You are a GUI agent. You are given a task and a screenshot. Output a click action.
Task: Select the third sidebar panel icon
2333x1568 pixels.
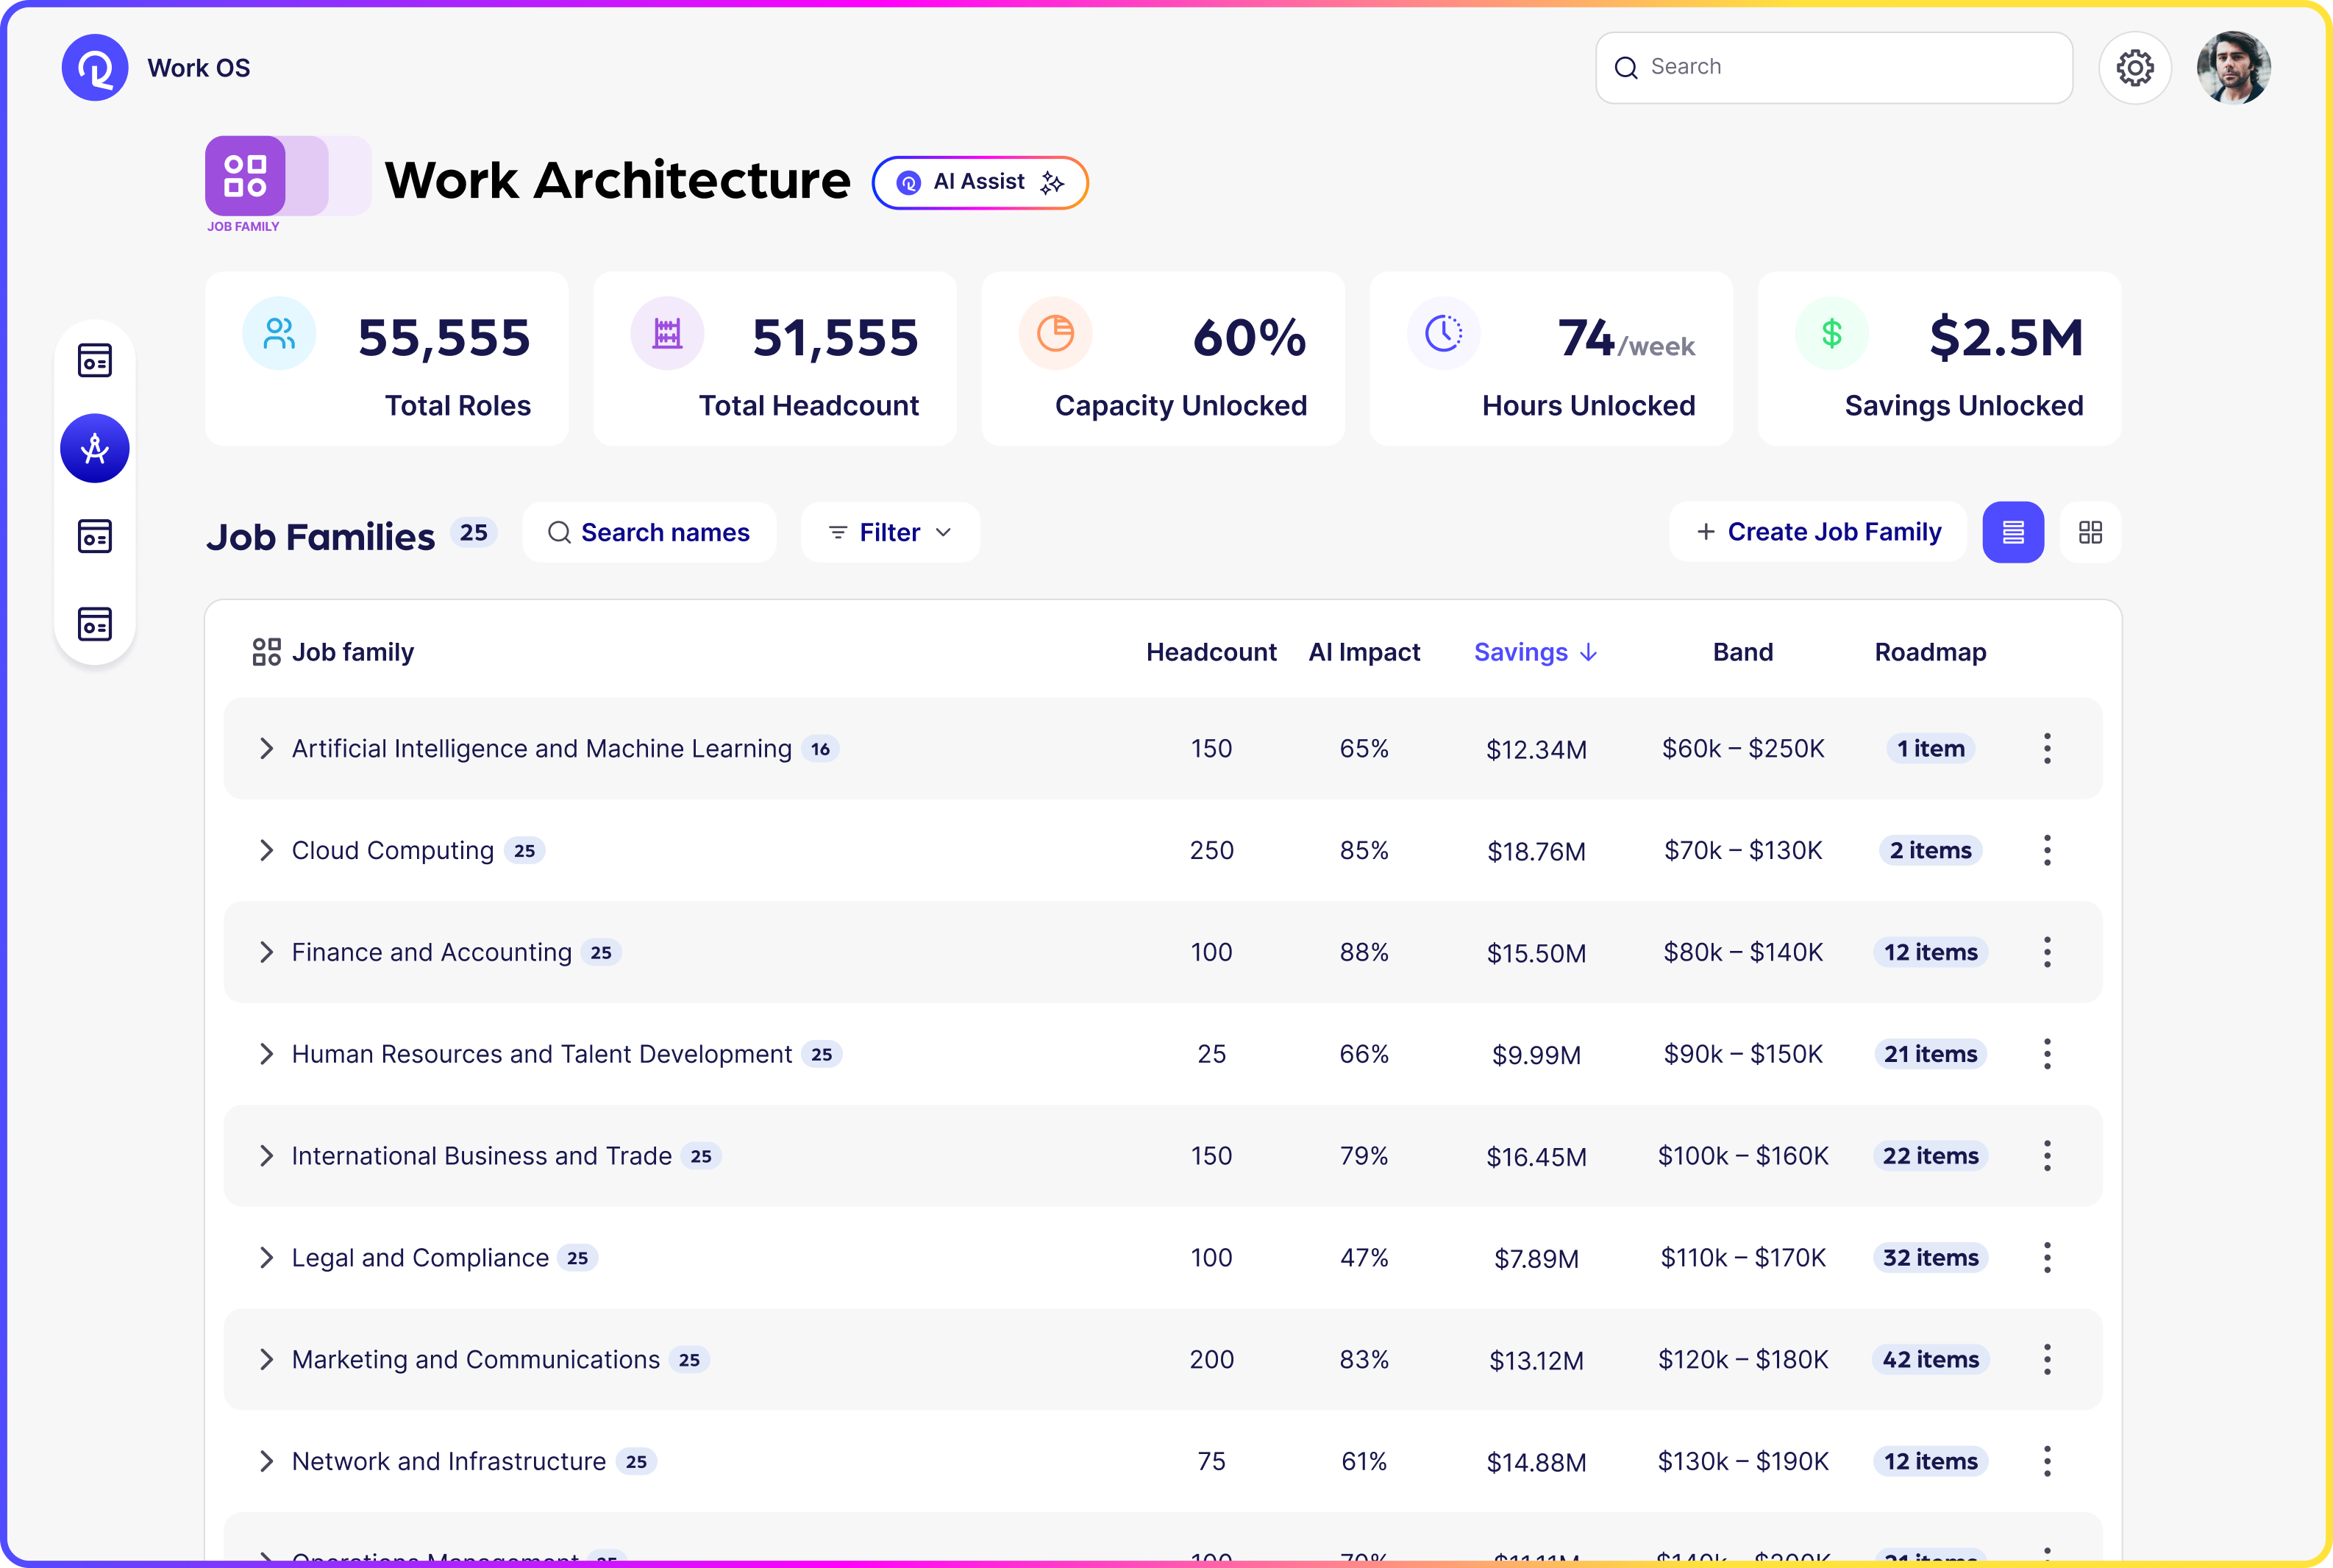pos(95,536)
